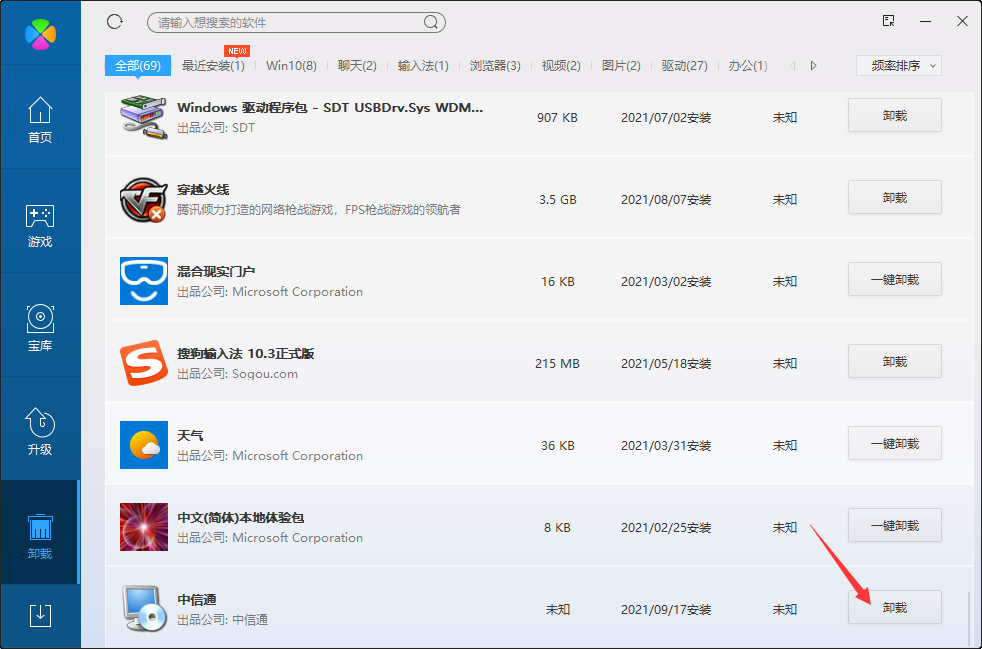Select the 穿越火线 title text

(x=203, y=189)
